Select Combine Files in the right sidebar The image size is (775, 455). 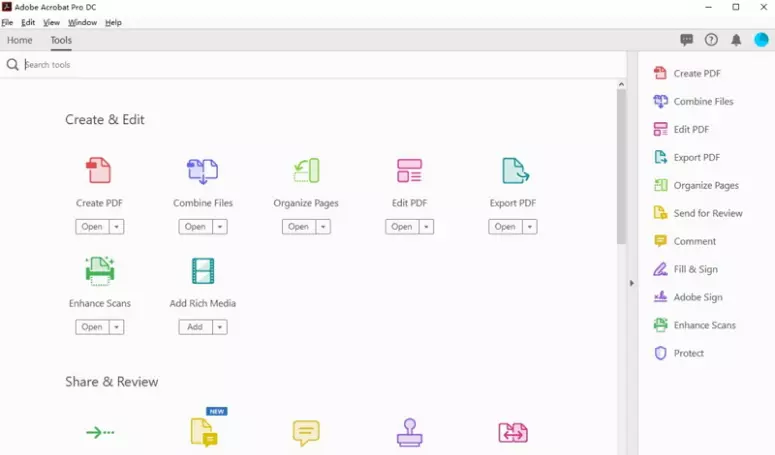(x=693, y=101)
